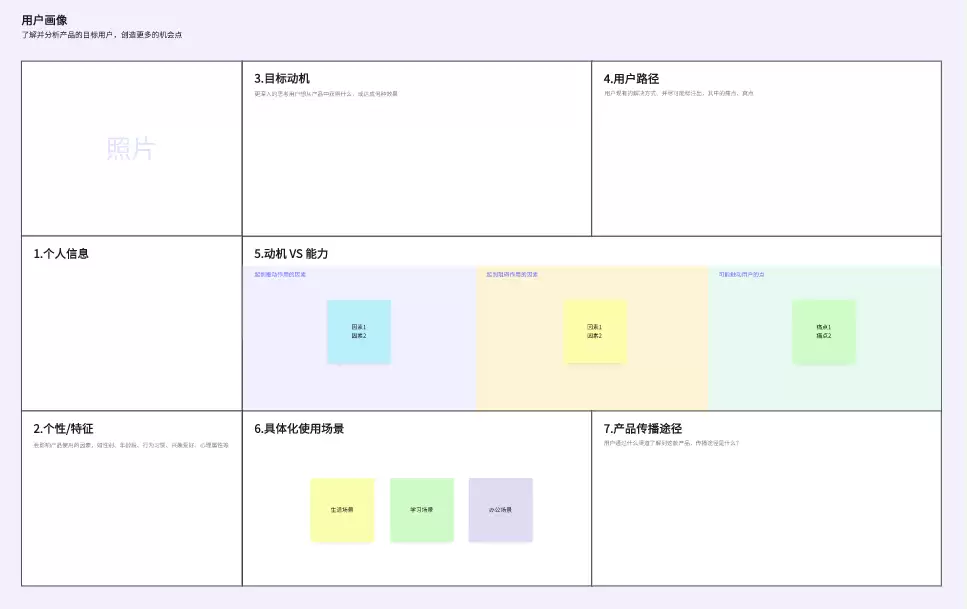Select the blue sticky note with 因素1 因素2
This screenshot has width=967, height=609.
(x=359, y=331)
